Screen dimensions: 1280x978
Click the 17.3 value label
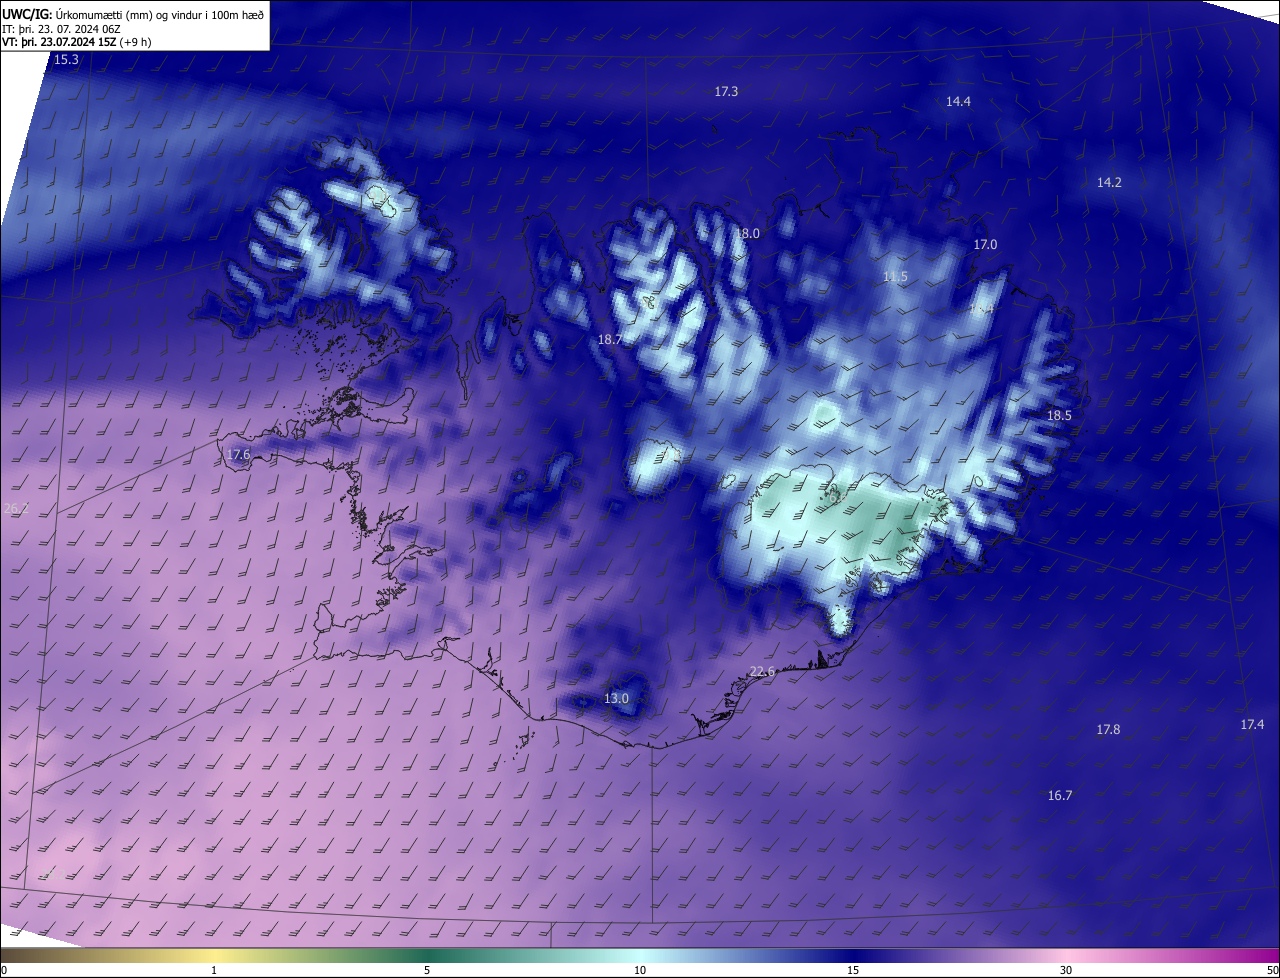pyautogui.click(x=726, y=92)
